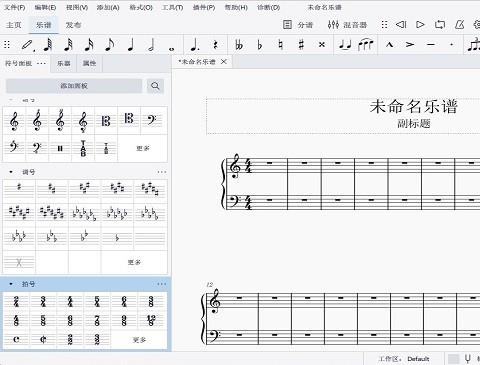Add a tie between notes
Screen dimensions: 480x365
[x=345, y=45]
